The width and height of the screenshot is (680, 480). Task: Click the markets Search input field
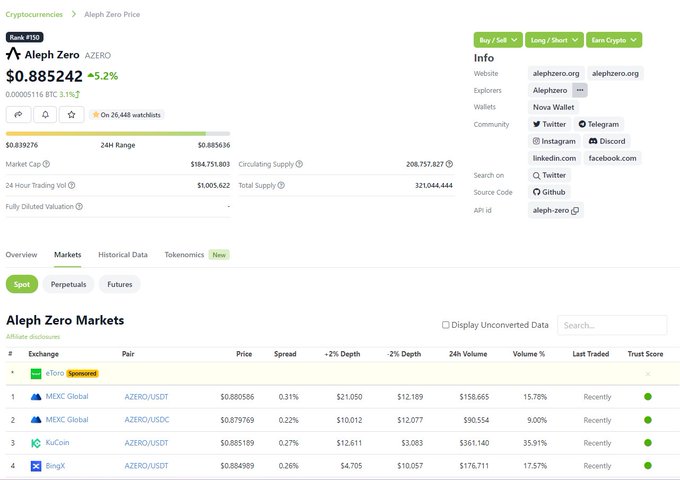click(612, 325)
